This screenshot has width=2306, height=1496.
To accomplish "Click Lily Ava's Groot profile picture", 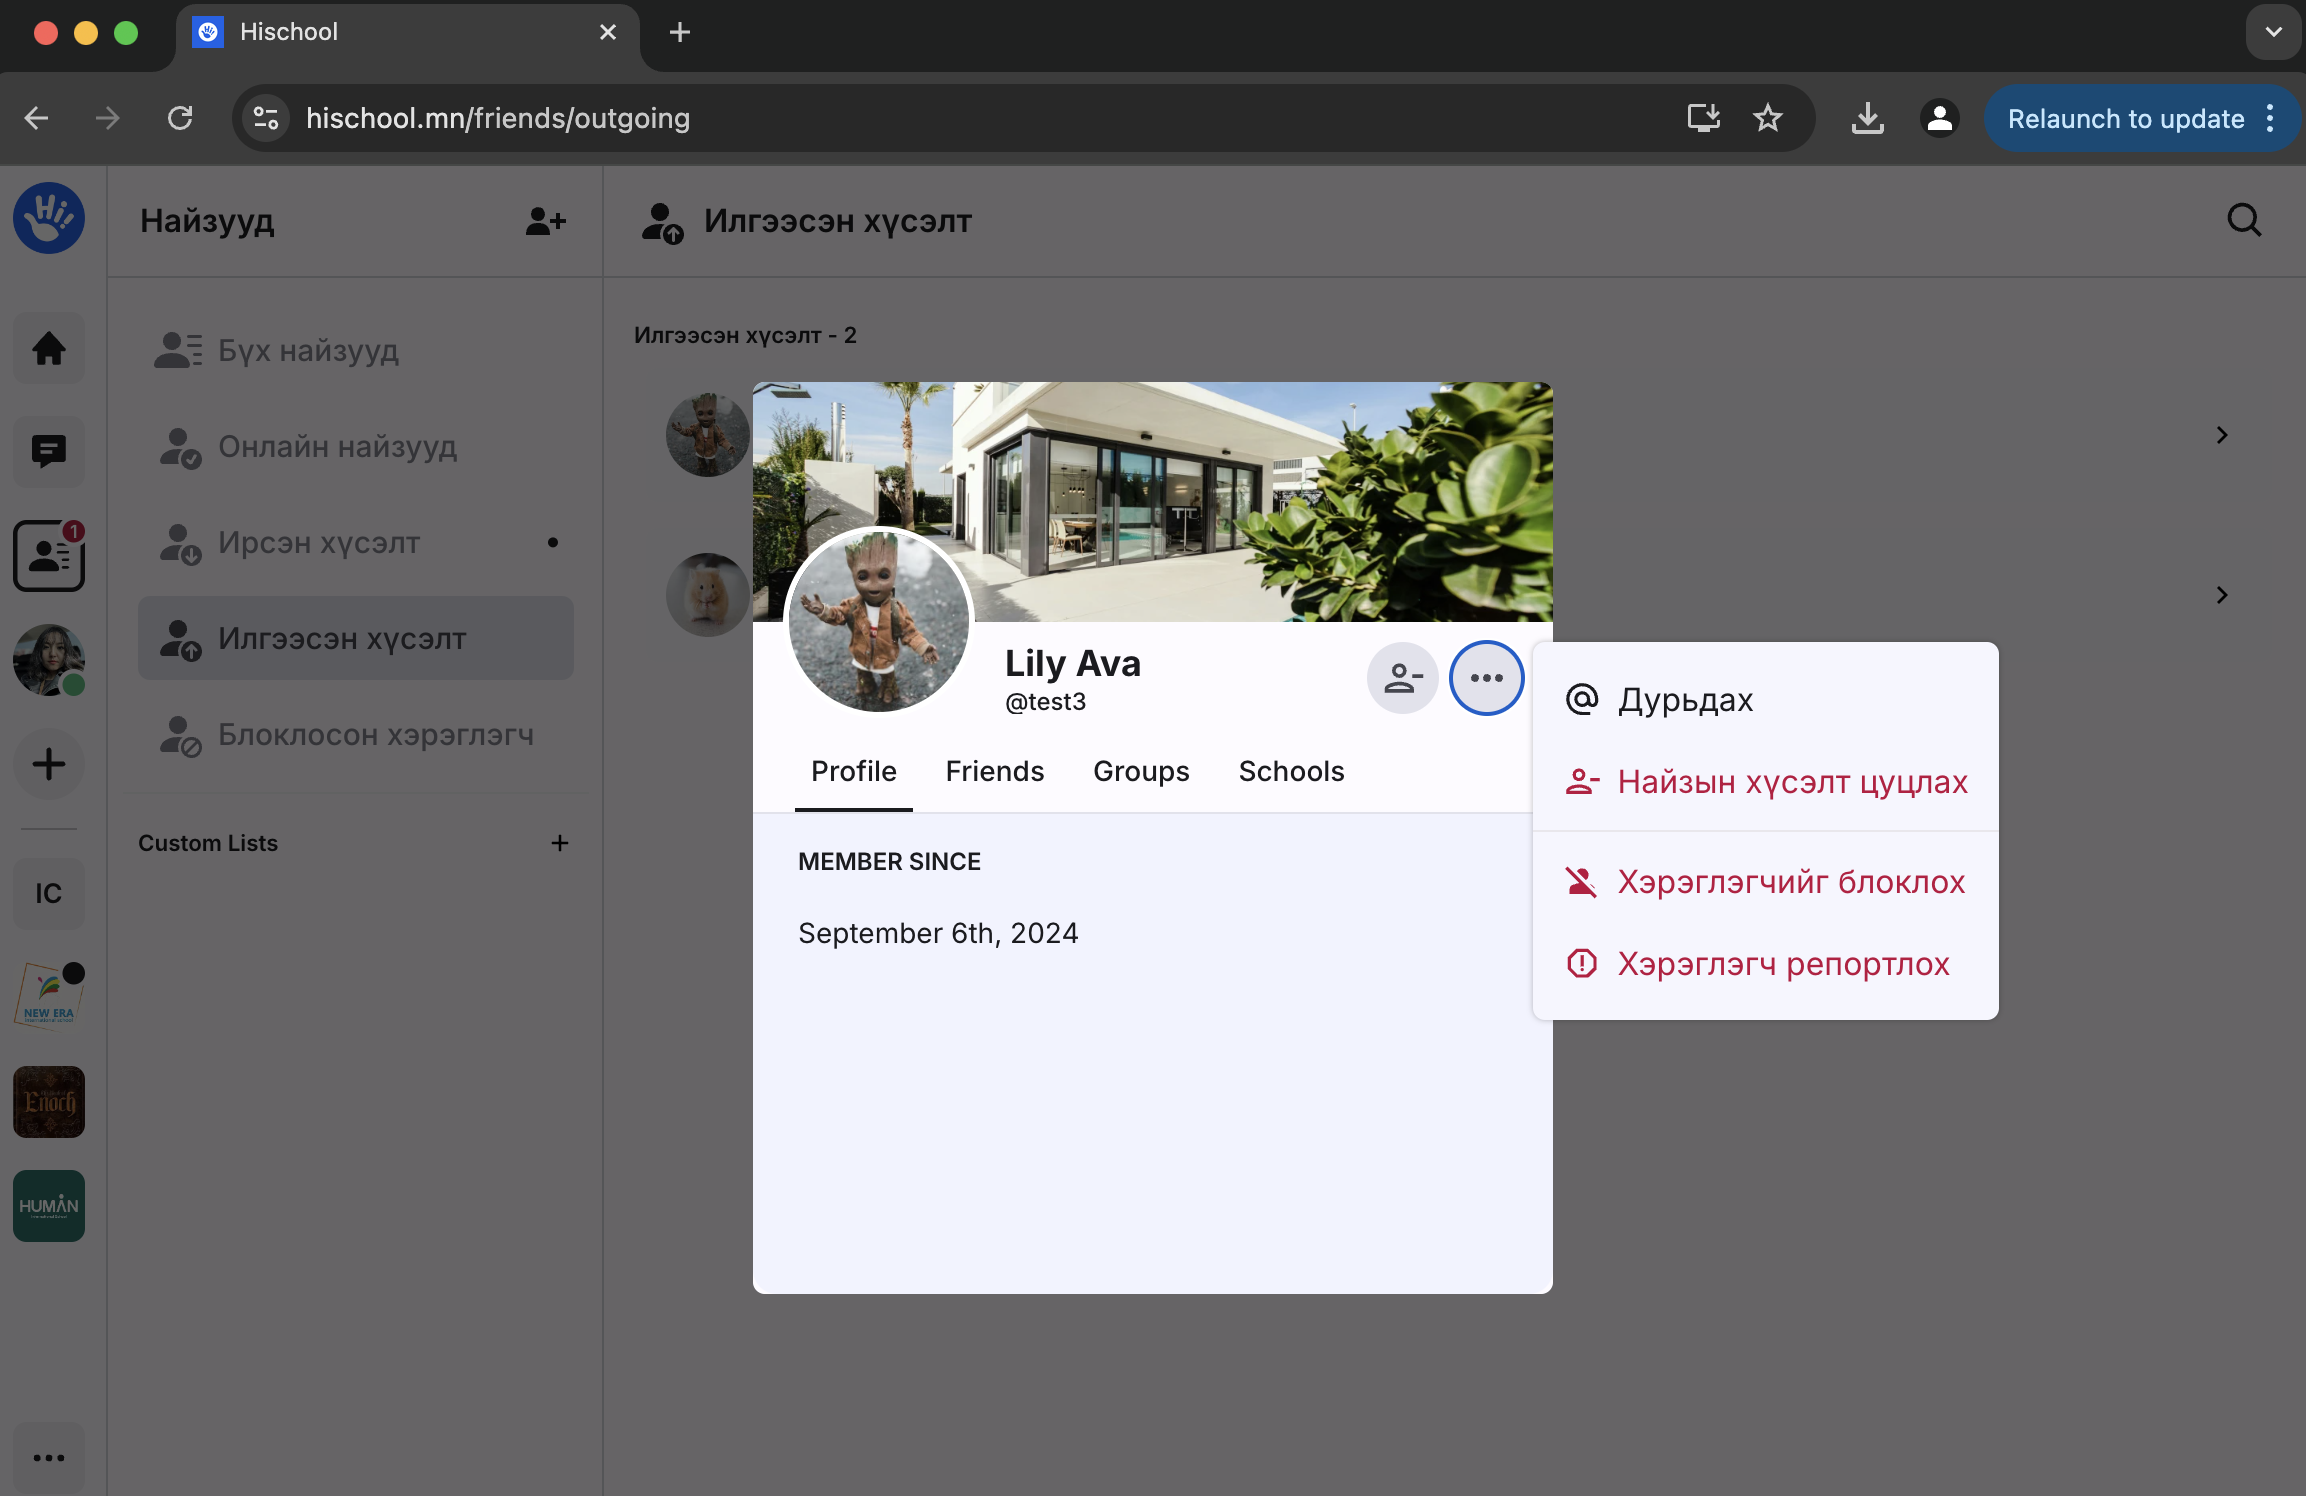I will tap(878, 620).
